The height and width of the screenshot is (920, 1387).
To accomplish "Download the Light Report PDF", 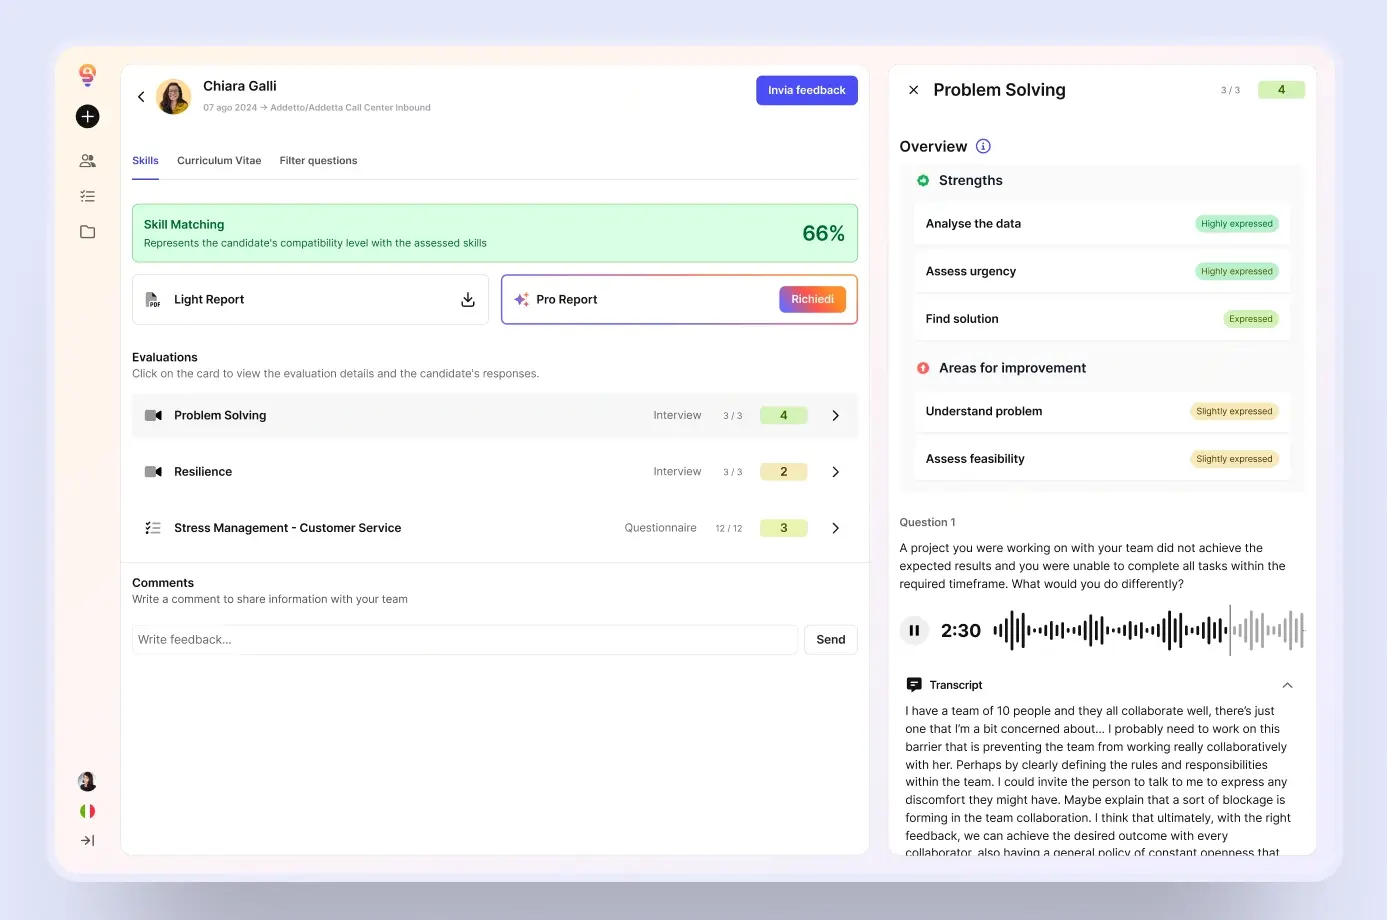I will pyautogui.click(x=467, y=299).
